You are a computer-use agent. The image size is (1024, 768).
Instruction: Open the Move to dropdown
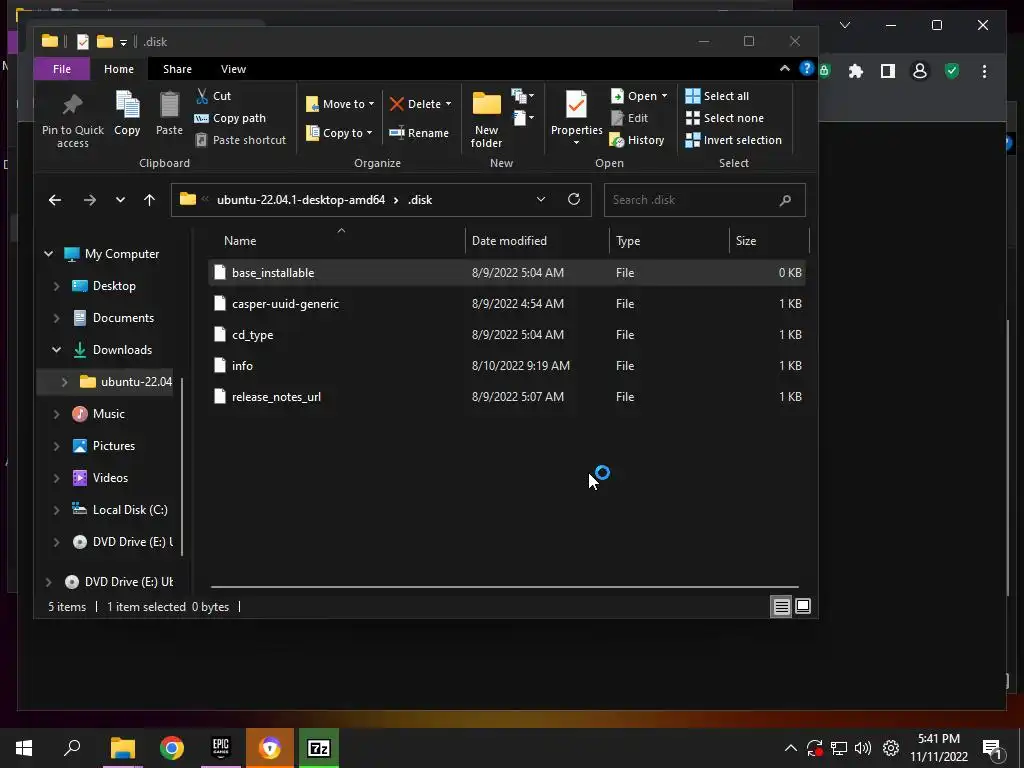click(x=340, y=104)
